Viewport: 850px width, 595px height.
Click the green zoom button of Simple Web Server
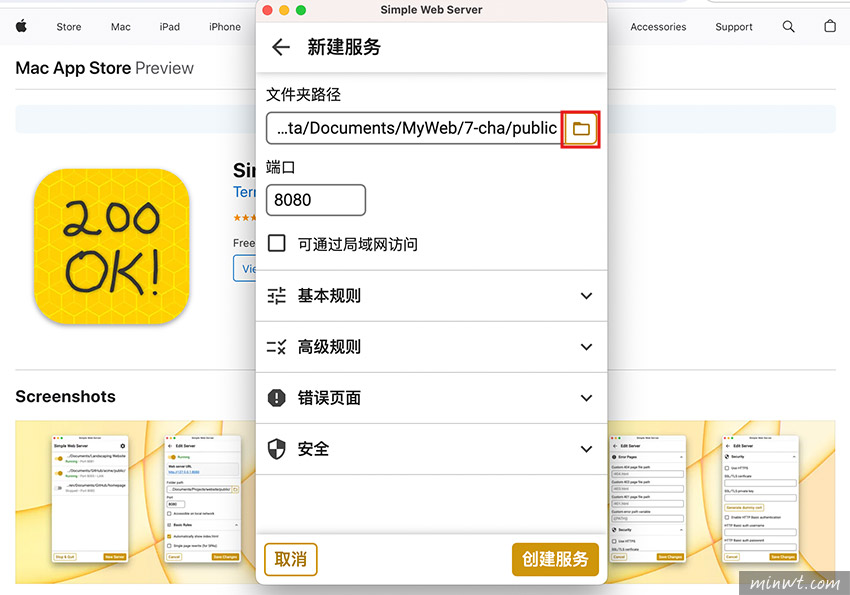point(301,10)
